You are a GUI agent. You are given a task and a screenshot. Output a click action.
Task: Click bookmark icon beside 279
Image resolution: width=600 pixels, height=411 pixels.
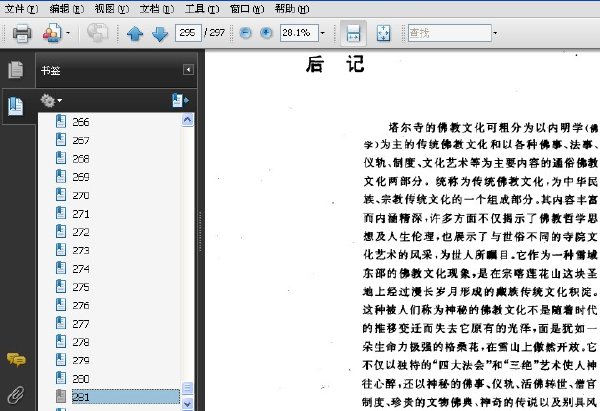pyautogui.click(x=61, y=360)
